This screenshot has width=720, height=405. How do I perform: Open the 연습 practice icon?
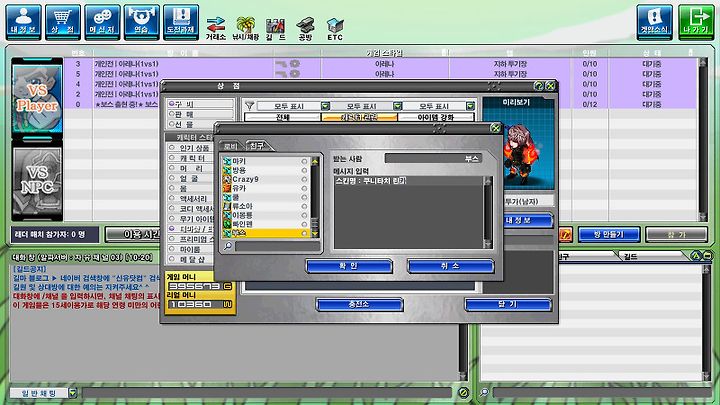pos(141,22)
